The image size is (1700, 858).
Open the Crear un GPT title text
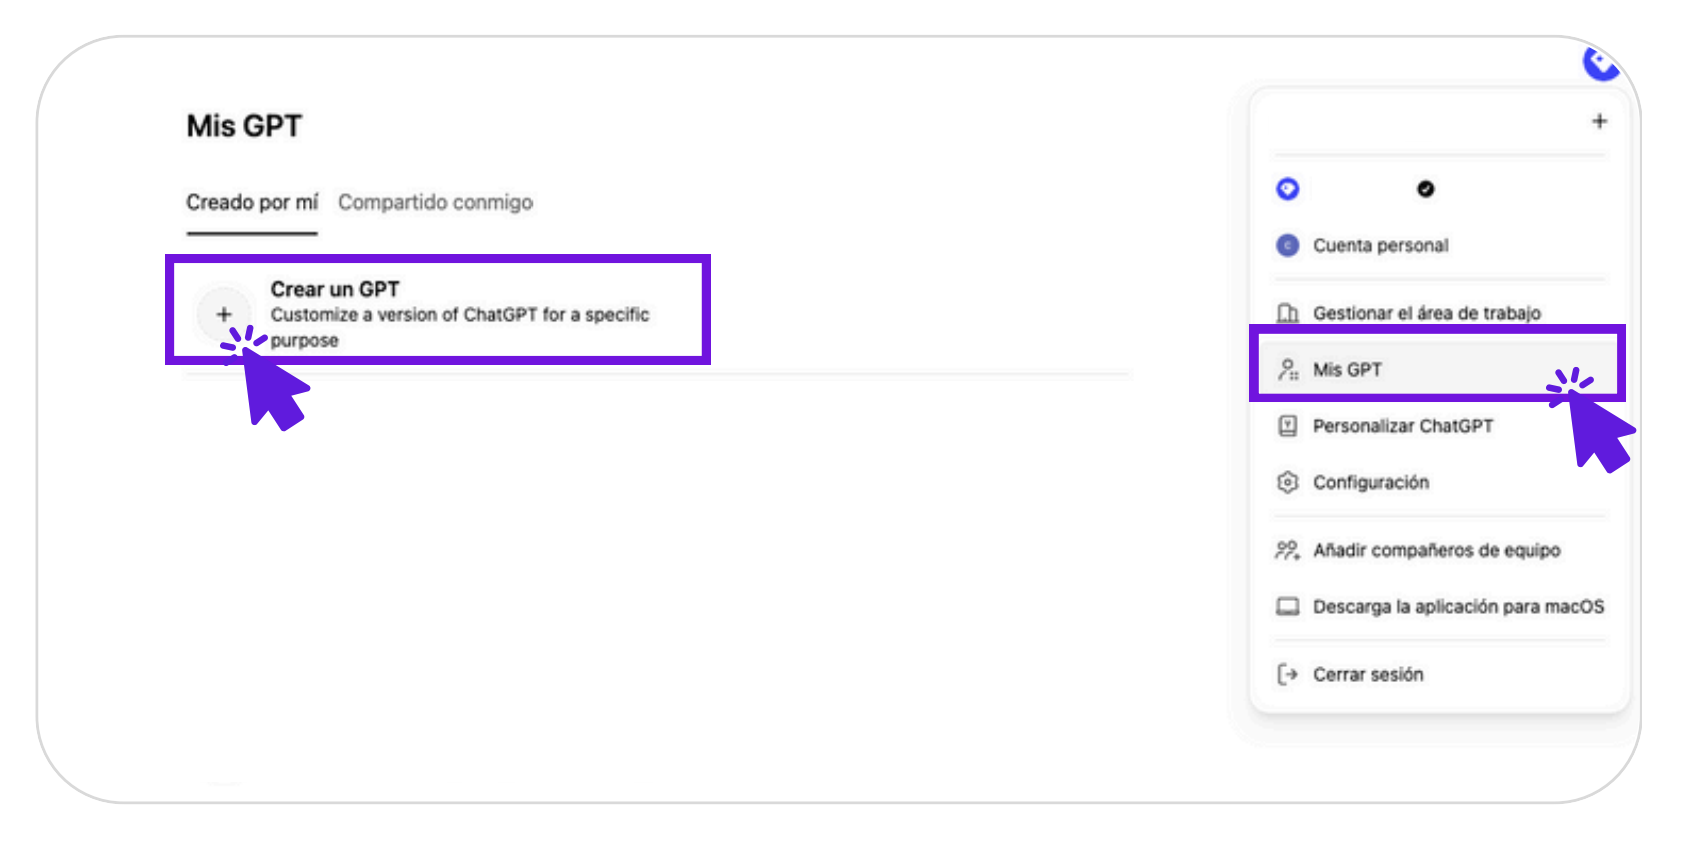coord(335,289)
